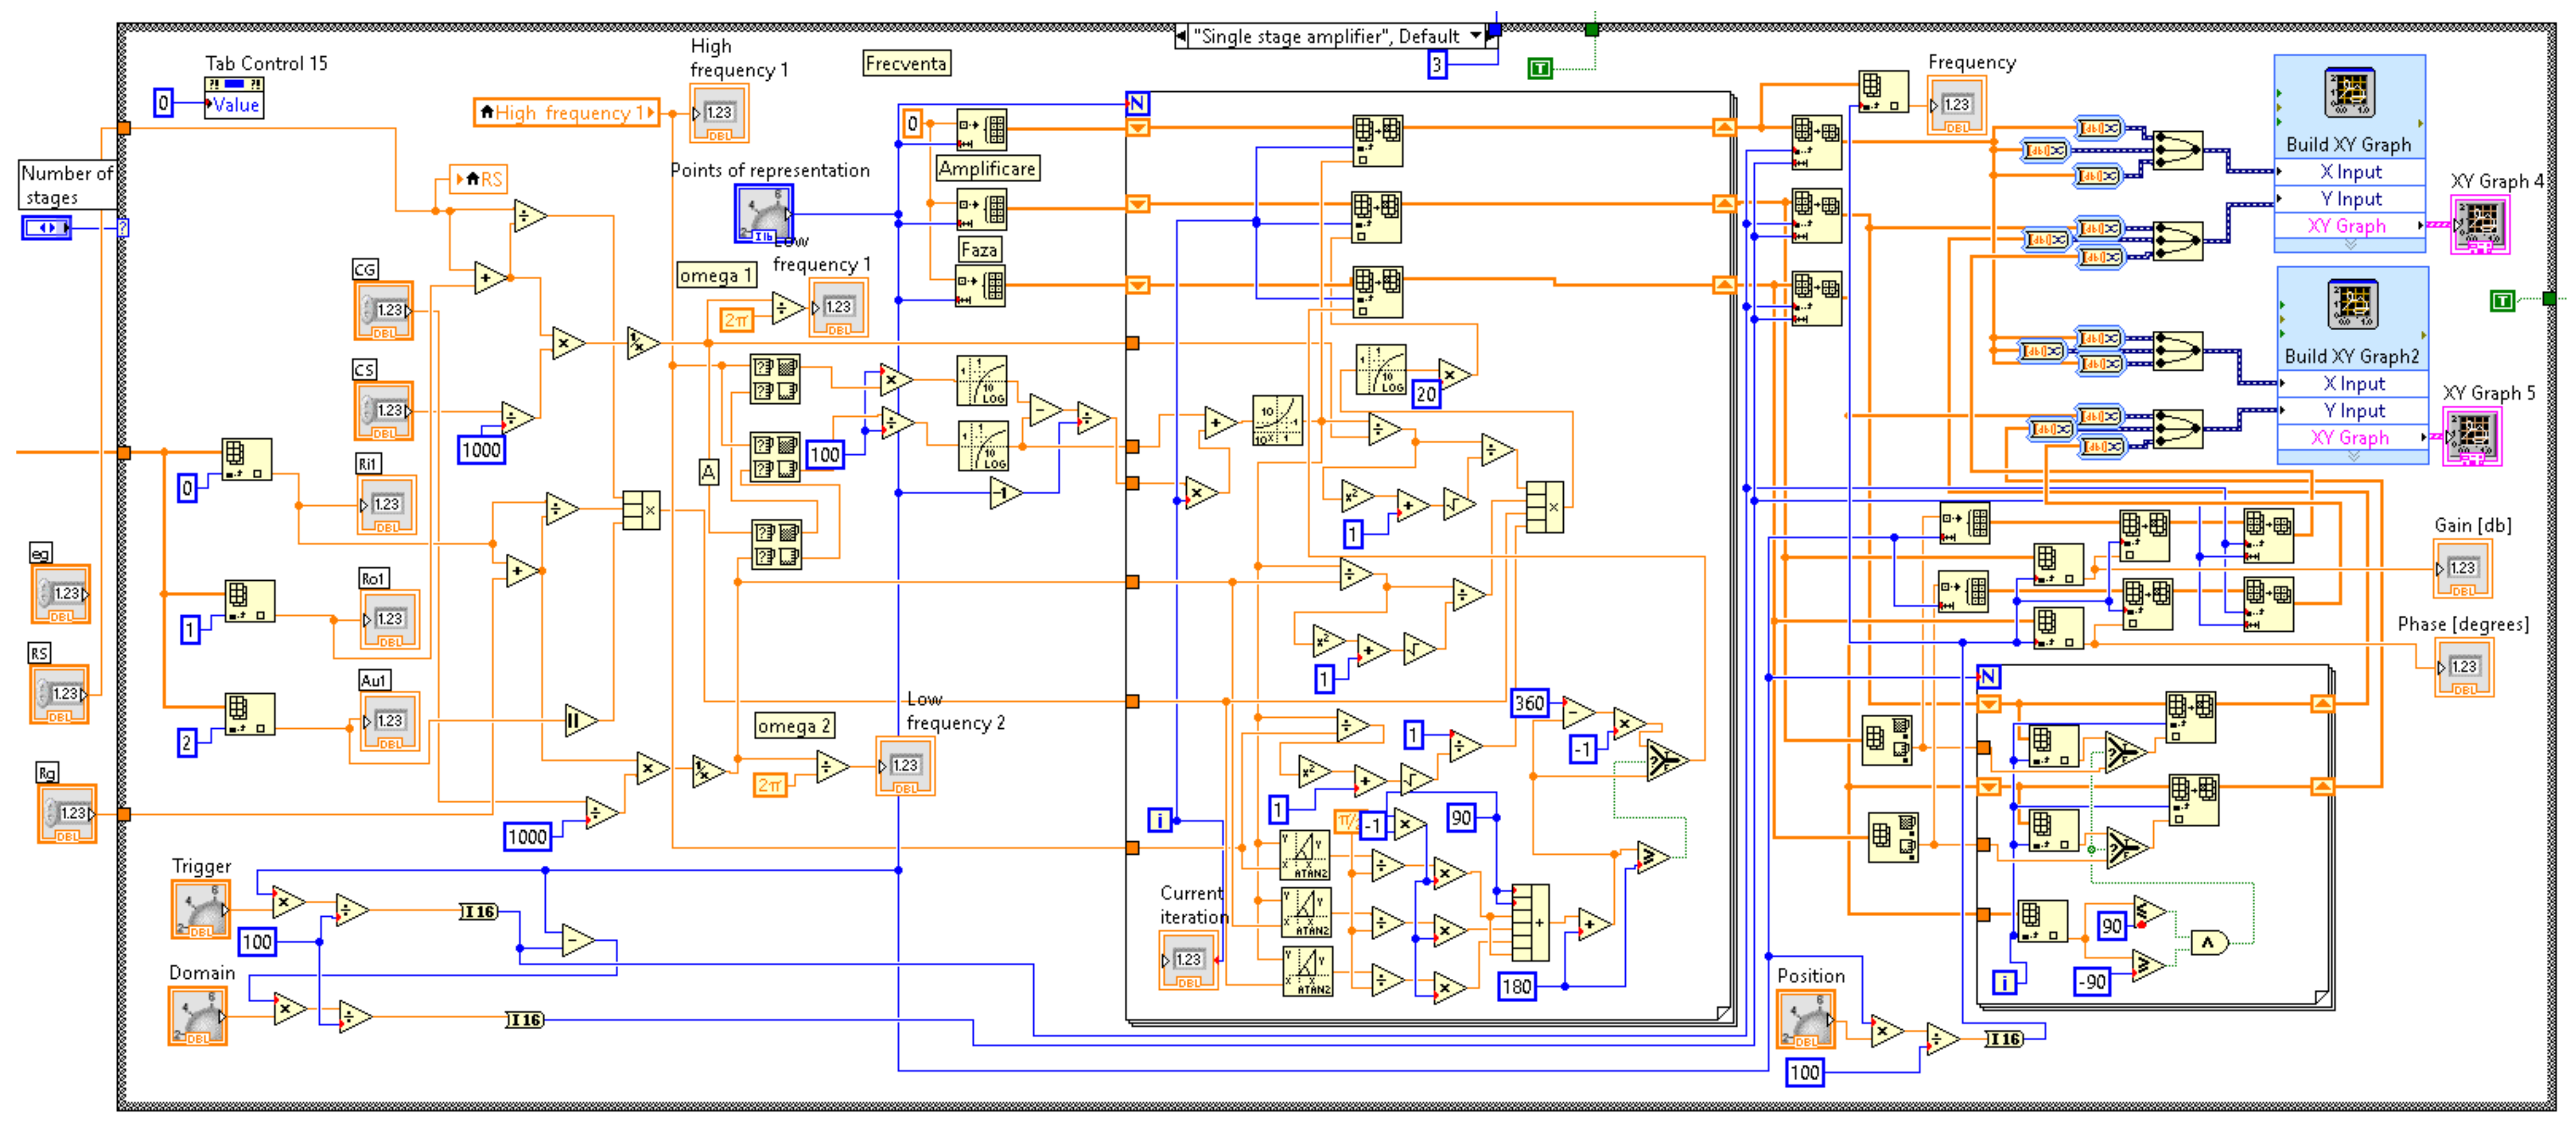Click the Frecventa label box

click(x=906, y=63)
